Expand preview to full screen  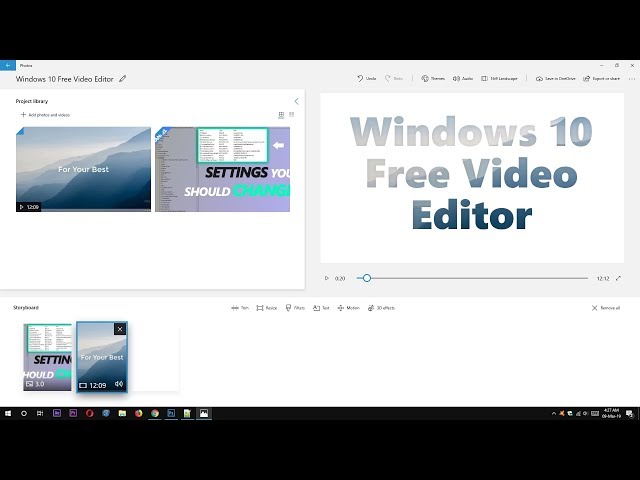pos(618,278)
